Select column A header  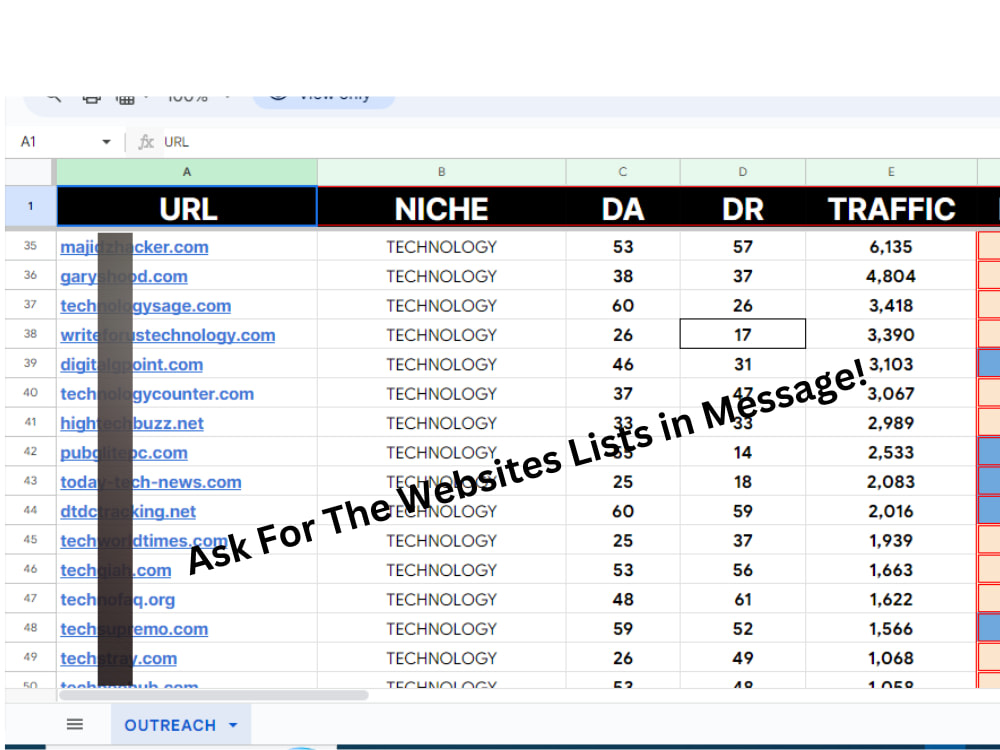click(x=187, y=172)
